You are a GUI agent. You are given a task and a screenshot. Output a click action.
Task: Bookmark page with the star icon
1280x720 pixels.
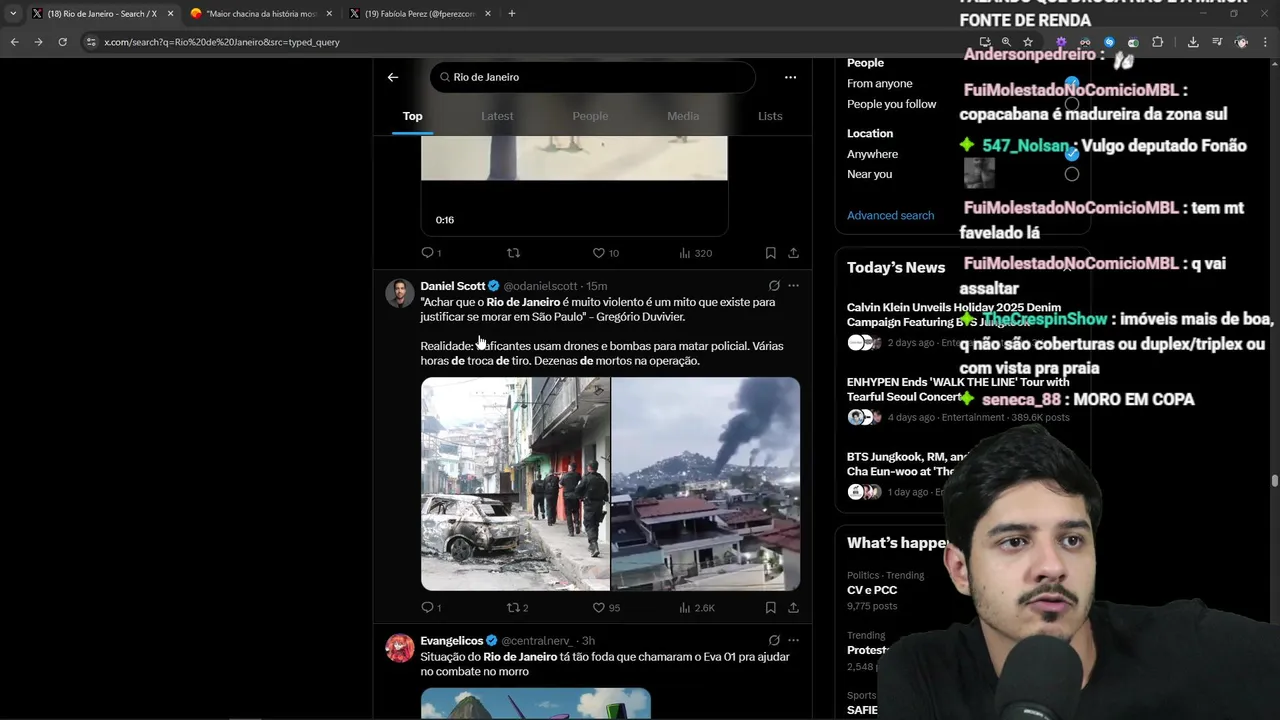pyautogui.click(x=1028, y=42)
